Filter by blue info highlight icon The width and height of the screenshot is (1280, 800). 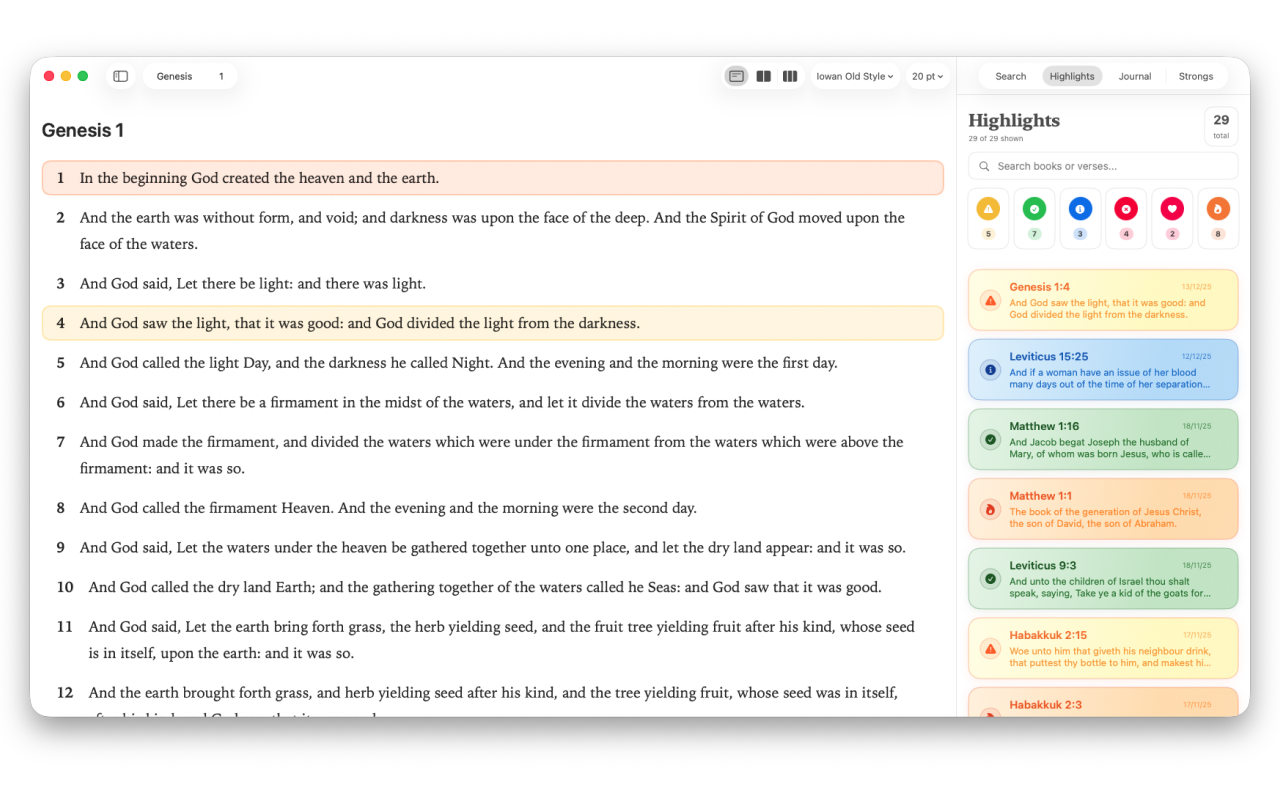tap(1080, 209)
